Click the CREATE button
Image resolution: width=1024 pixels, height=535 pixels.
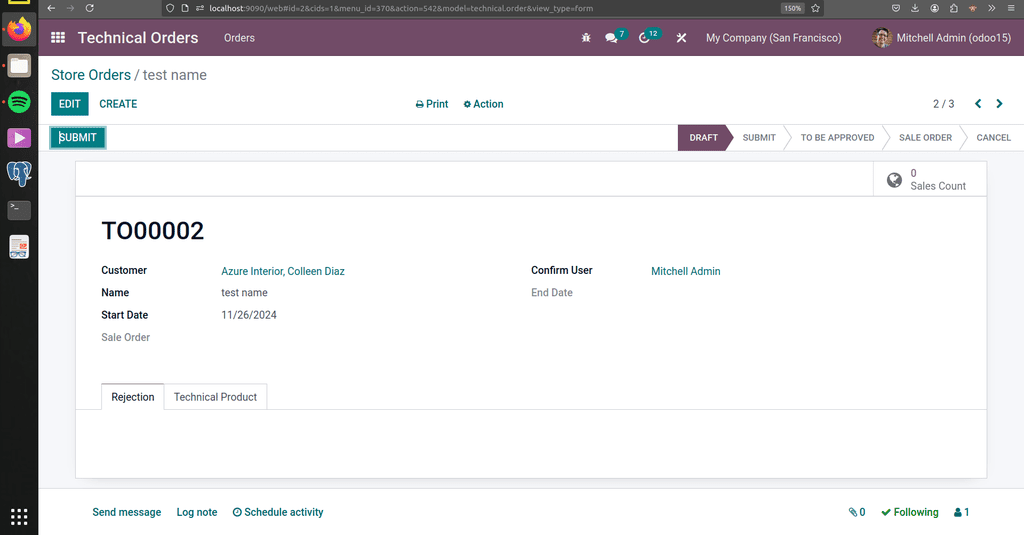tap(118, 104)
